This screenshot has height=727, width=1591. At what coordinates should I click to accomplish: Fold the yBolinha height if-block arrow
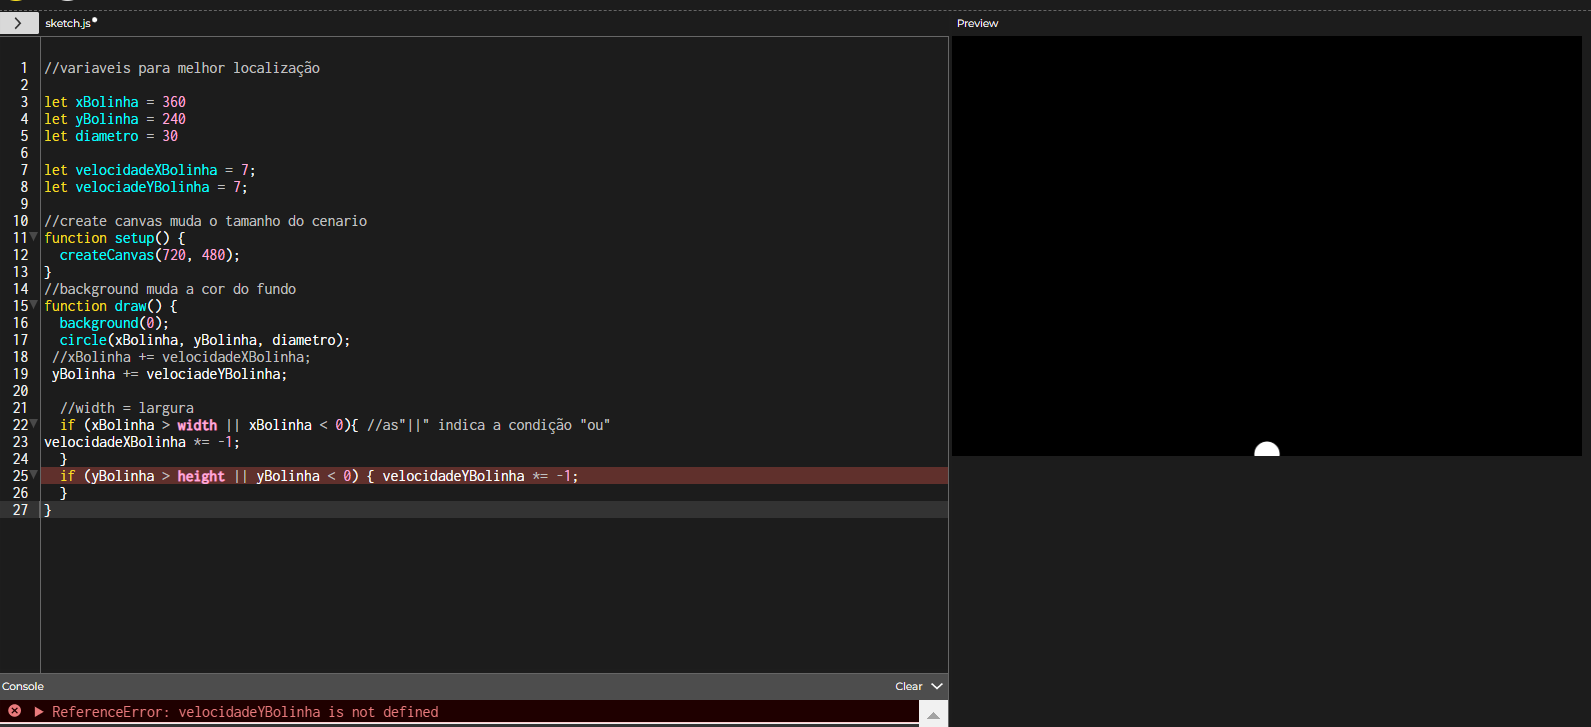tap(34, 475)
